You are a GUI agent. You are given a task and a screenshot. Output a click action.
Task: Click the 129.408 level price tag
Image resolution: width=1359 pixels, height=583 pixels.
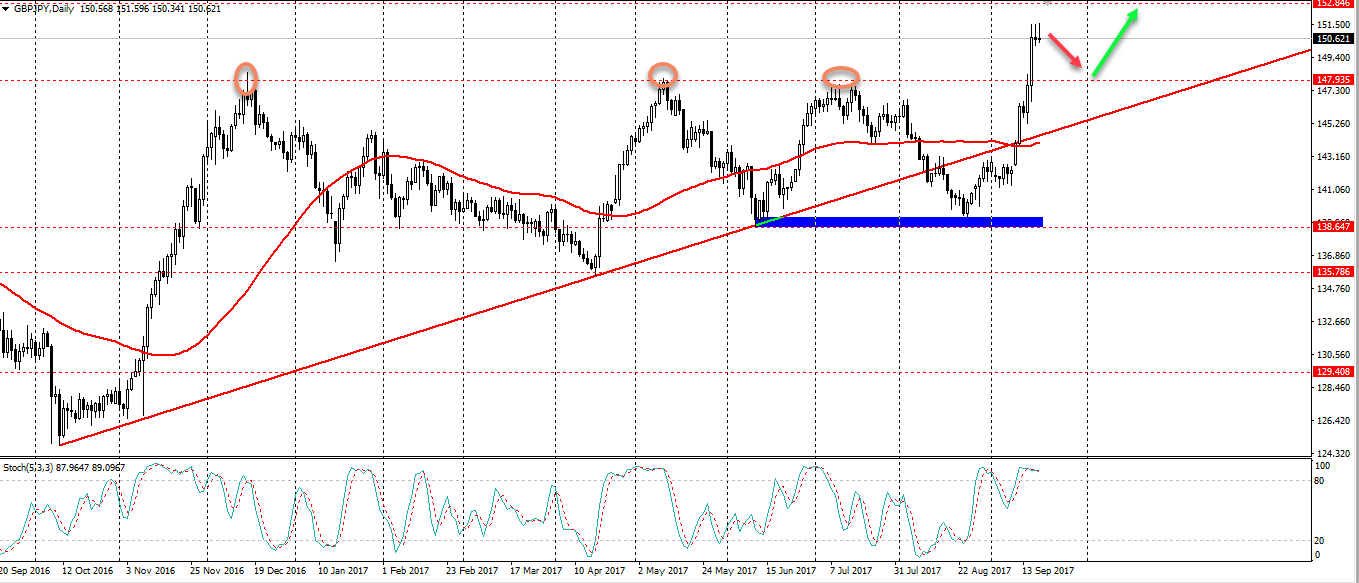pos(1333,371)
